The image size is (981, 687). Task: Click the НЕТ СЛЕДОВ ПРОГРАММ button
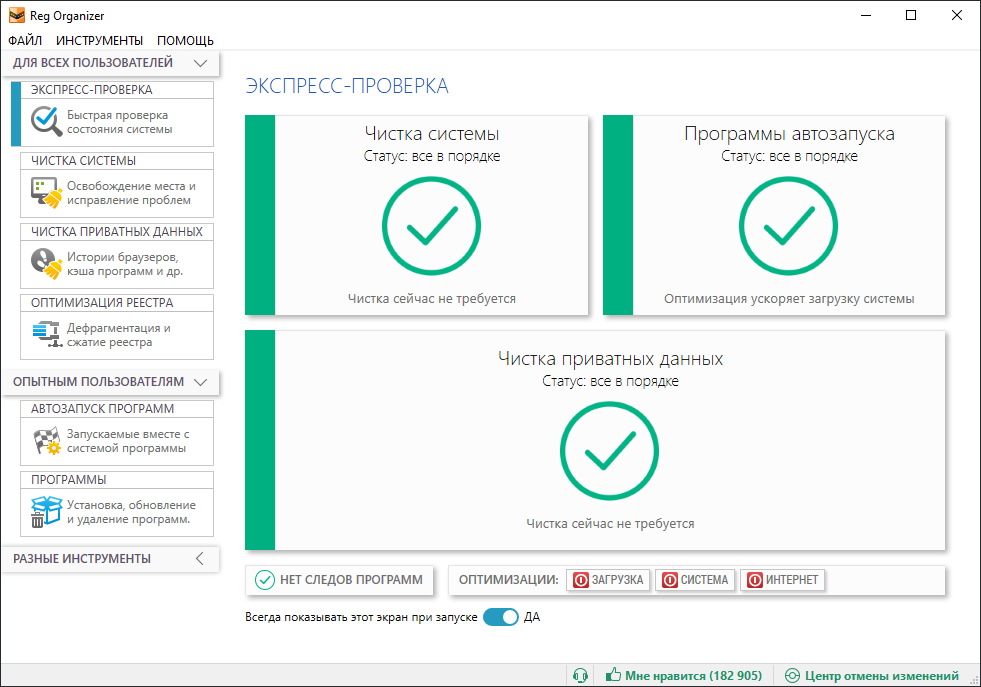(x=339, y=580)
